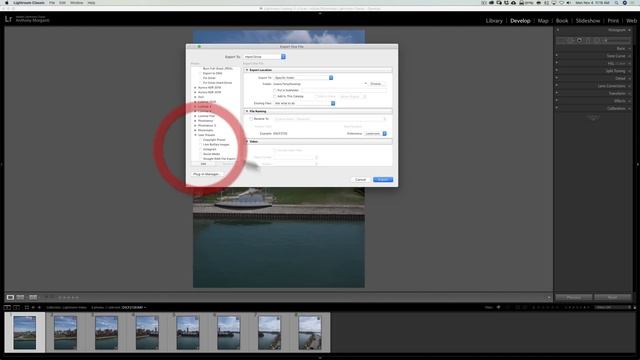This screenshot has height=360, width=640.
Task: Toggle the Detail panel switch
Action: (557, 78)
